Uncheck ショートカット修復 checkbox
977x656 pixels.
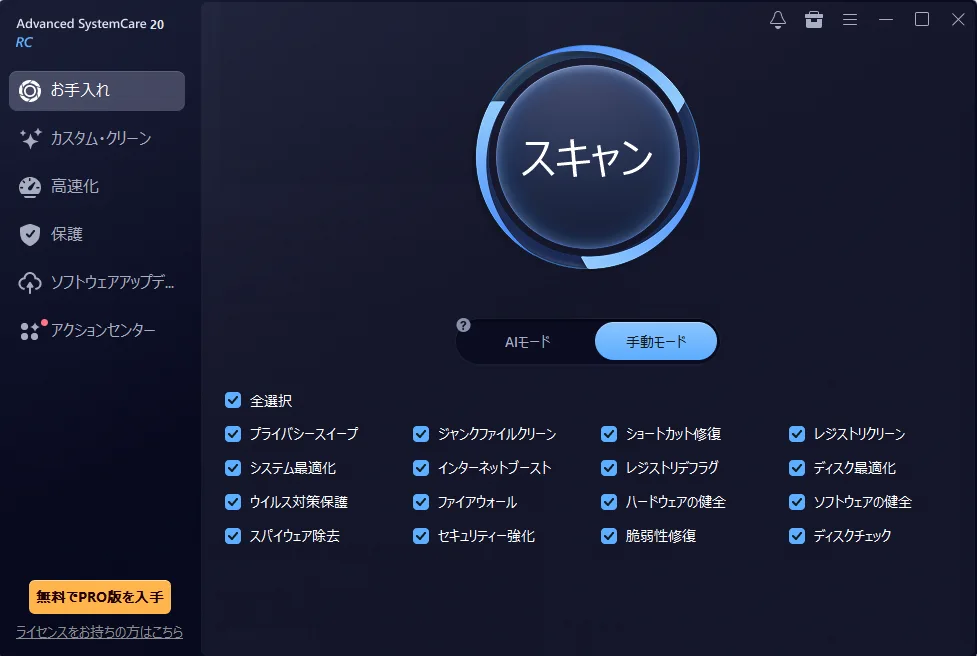pyautogui.click(x=609, y=434)
